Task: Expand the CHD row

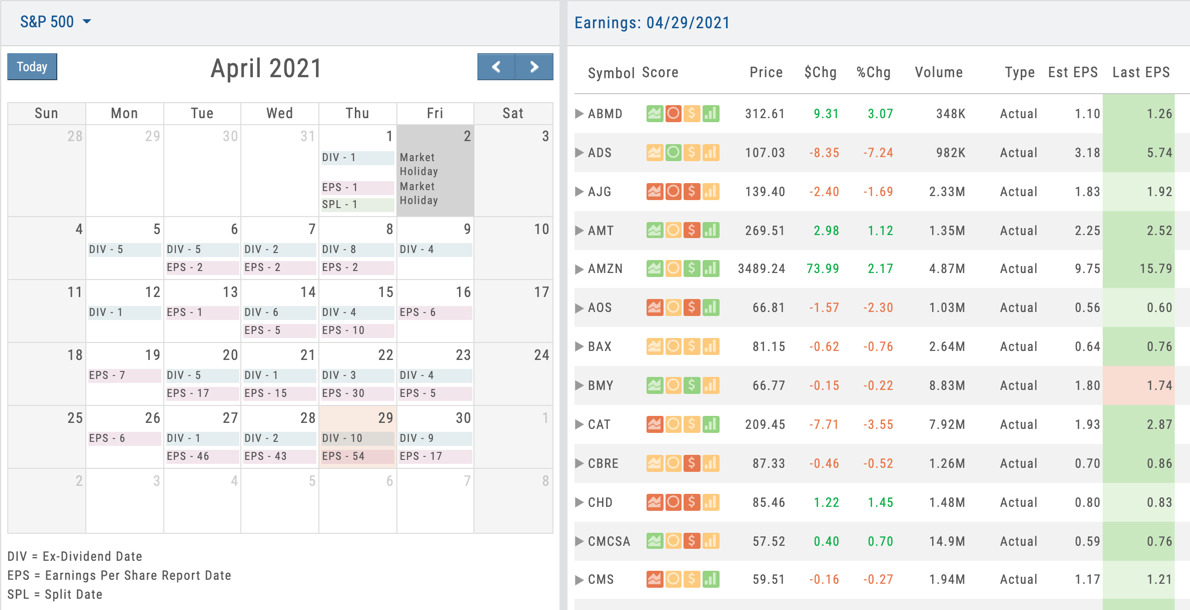Action: pyautogui.click(x=579, y=502)
